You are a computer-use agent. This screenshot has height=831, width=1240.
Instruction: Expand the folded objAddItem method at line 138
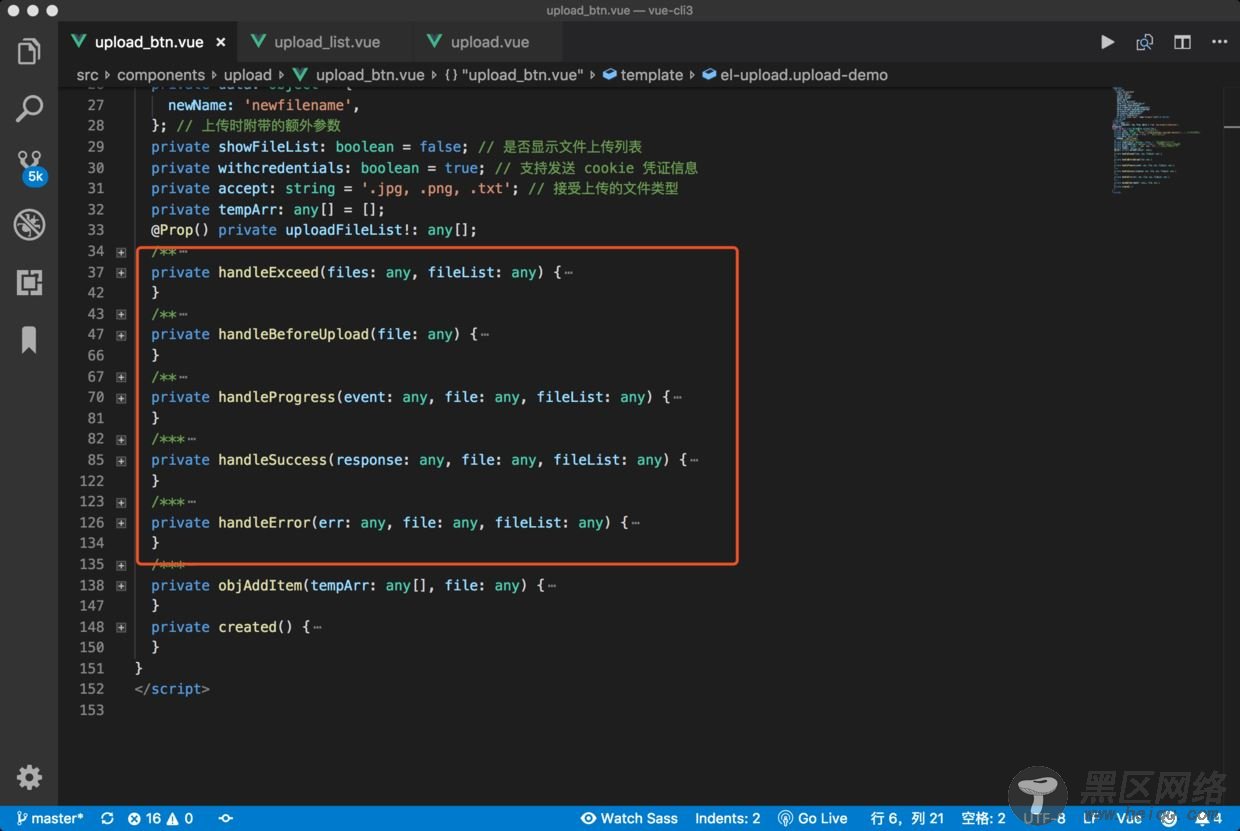coord(121,586)
